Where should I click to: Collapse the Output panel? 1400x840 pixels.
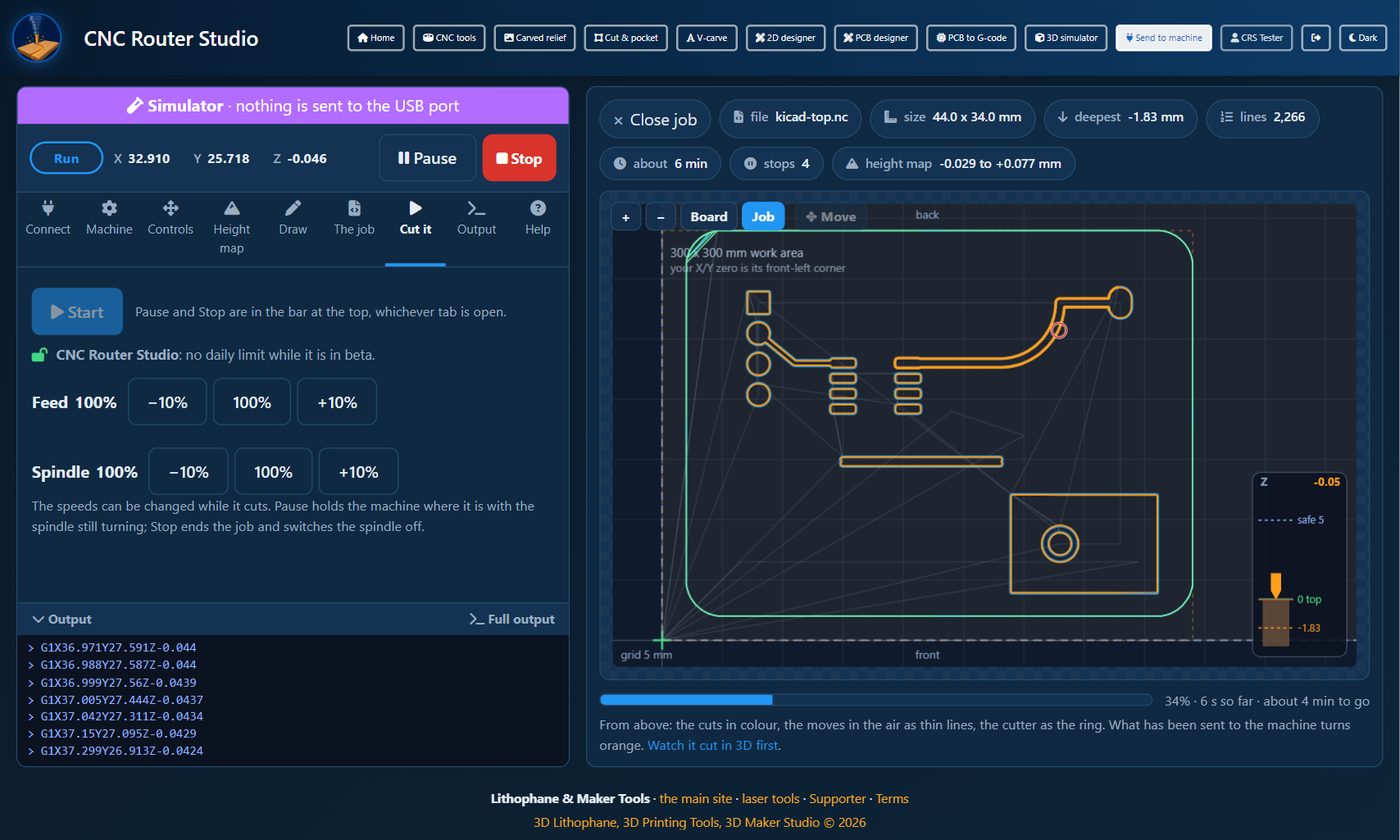coord(61,619)
